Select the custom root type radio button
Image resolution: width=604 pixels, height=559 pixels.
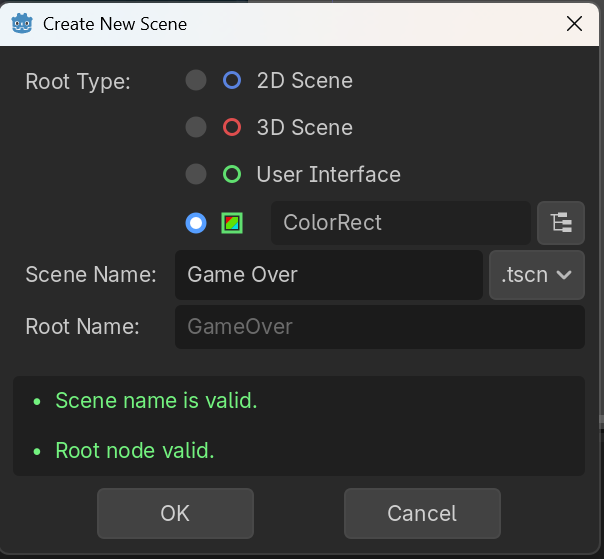pyautogui.click(x=196, y=222)
